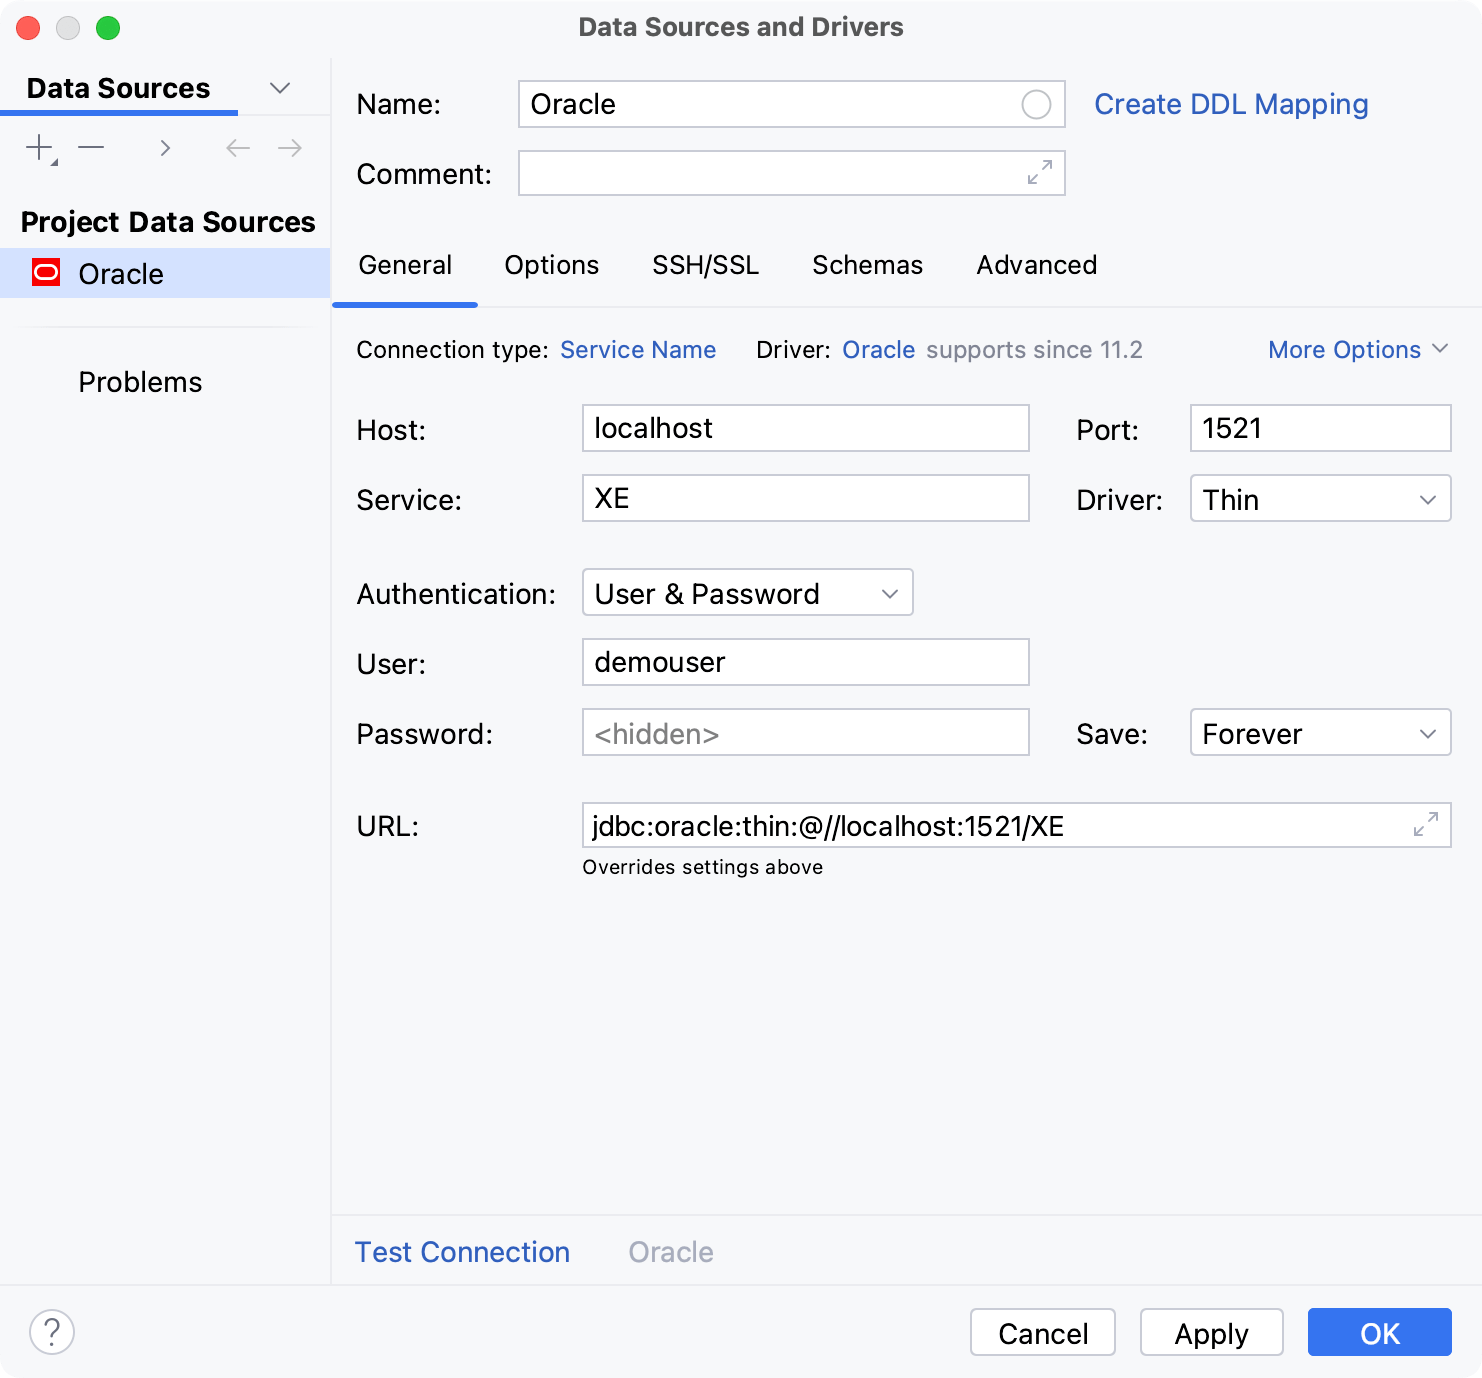1482x1378 pixels.
Task: Click the forward navigation arrow icon
Action: coord(289,147)
